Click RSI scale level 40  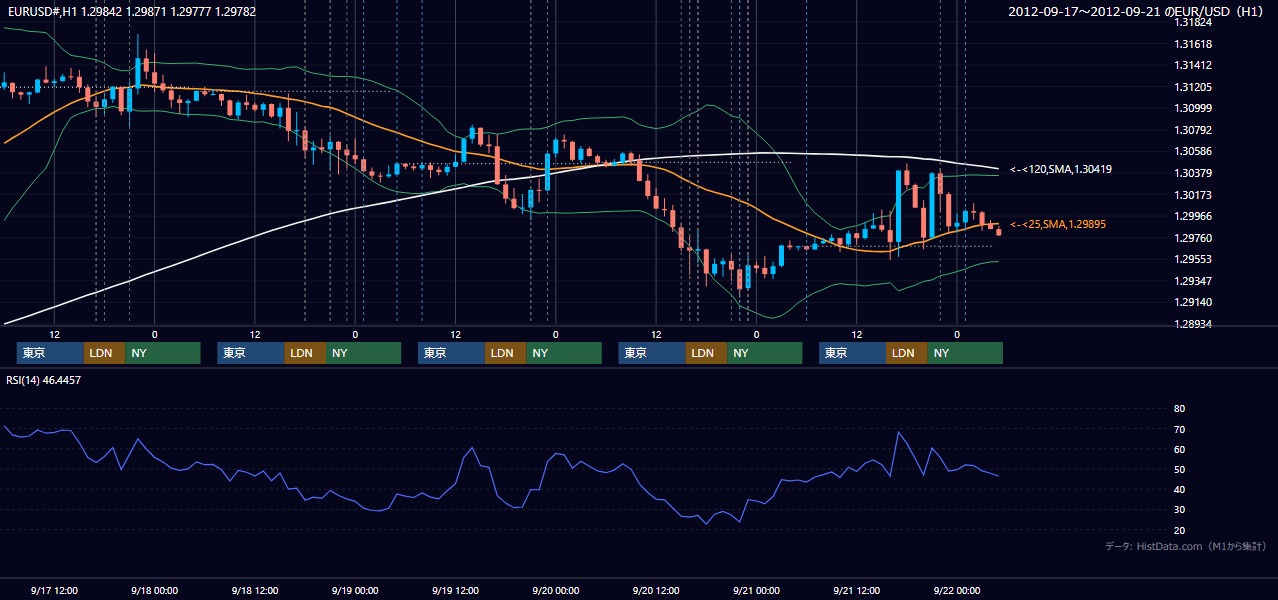1179,489
